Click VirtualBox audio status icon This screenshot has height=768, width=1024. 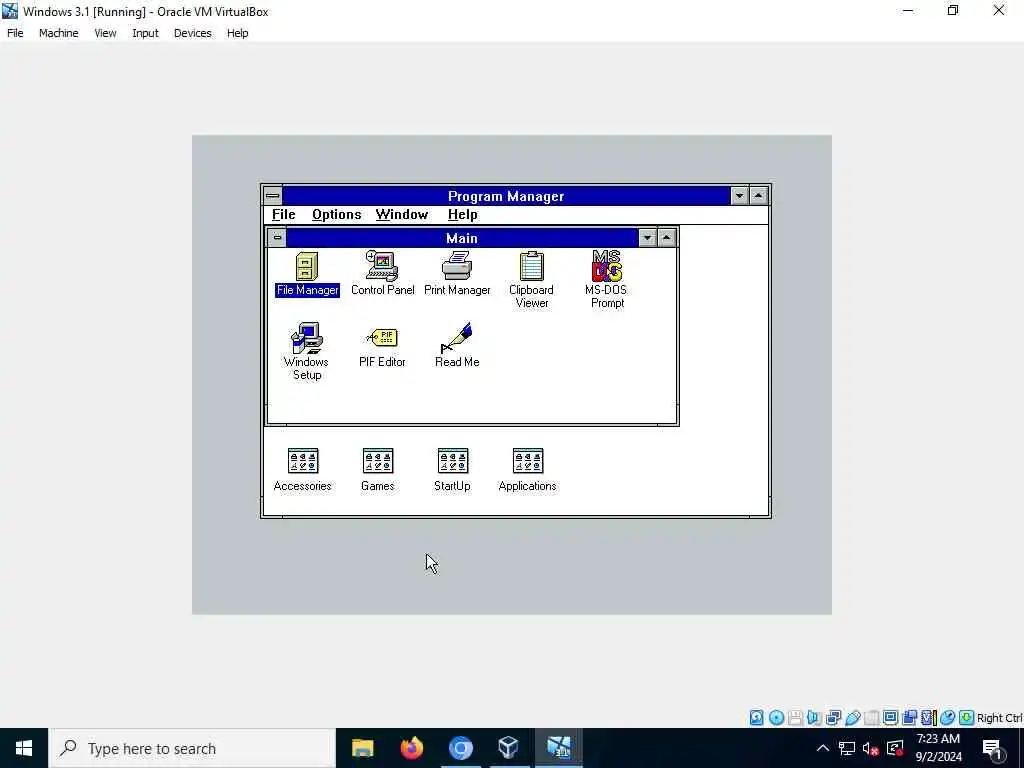click(x=814, y=718)
